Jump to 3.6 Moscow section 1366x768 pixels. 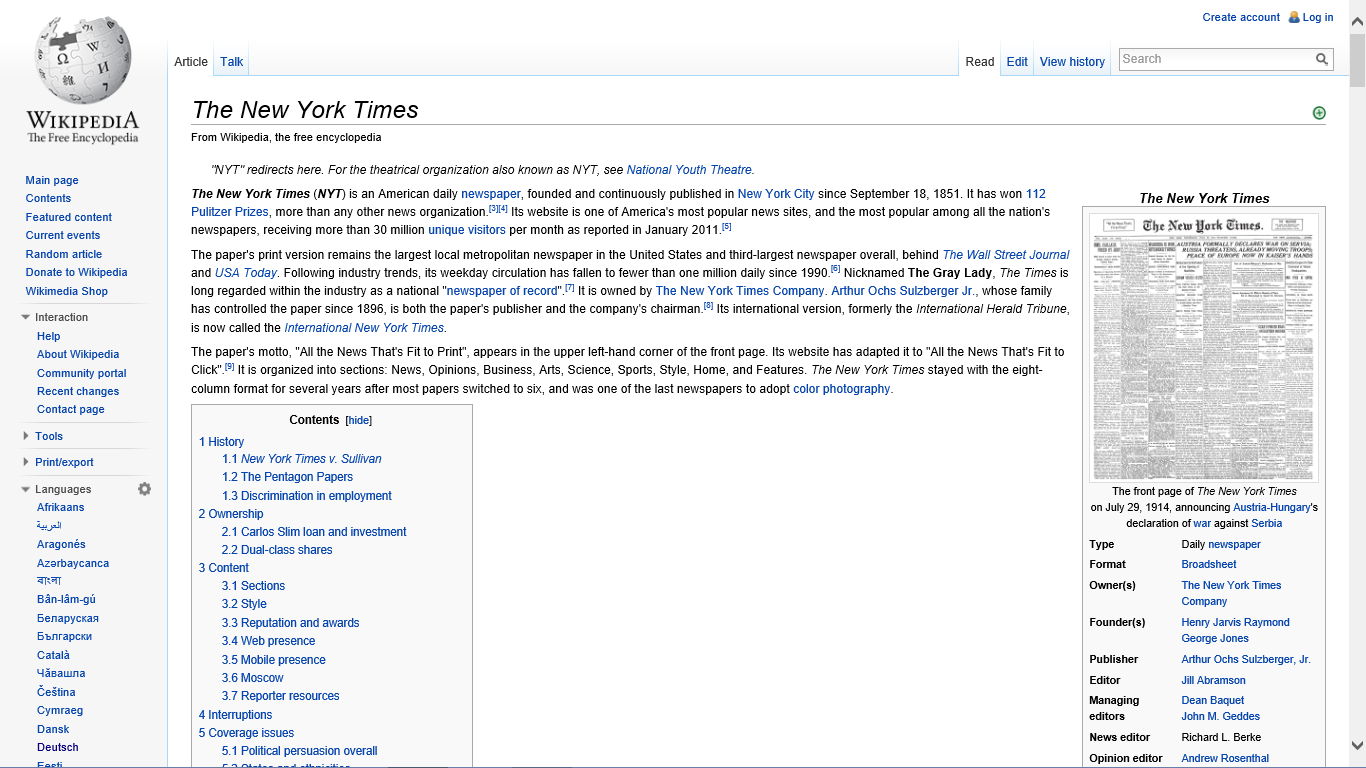pyautogui.click(x=253, y=678)
